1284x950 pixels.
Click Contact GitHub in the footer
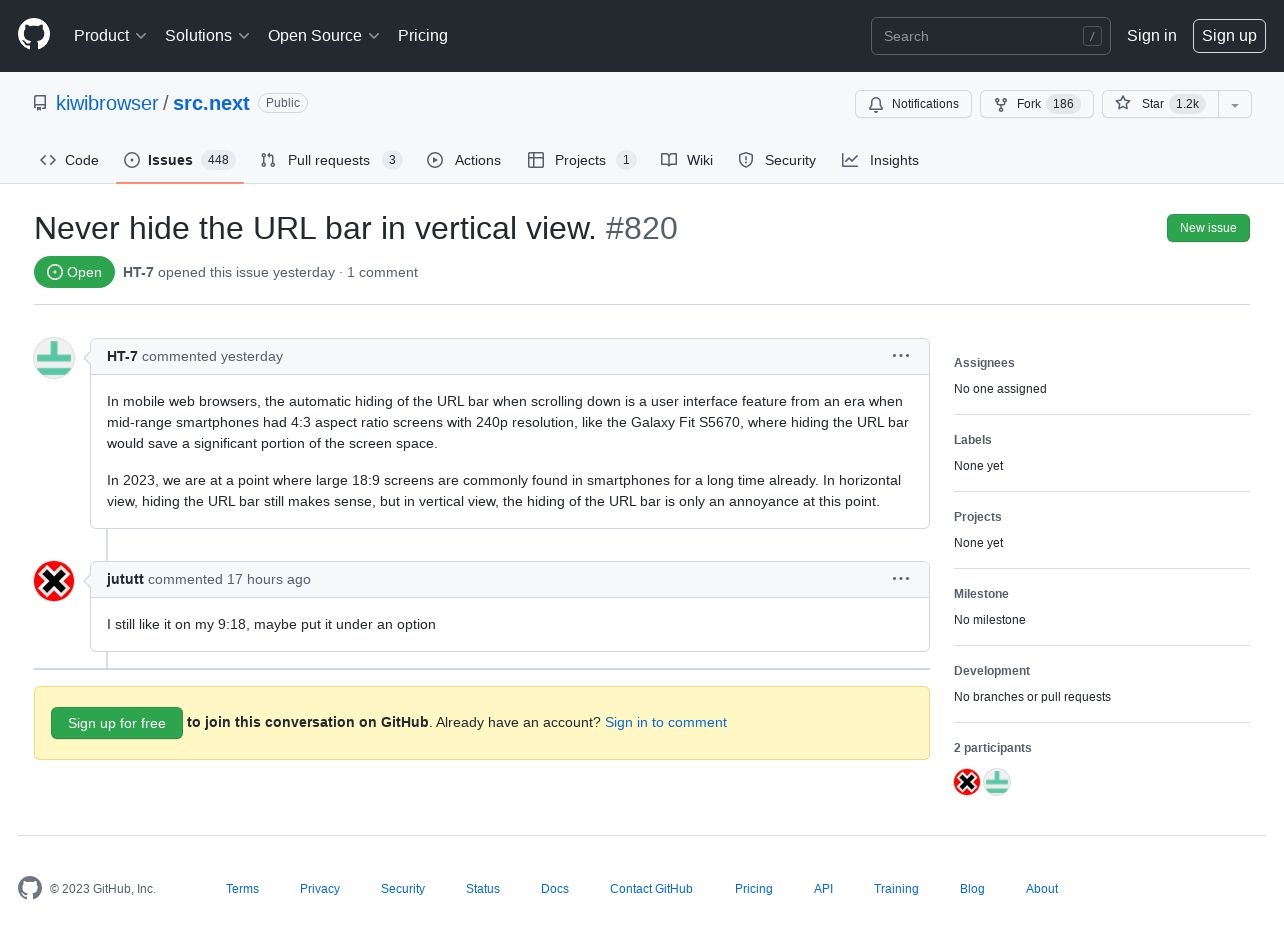tap(651, 889)
